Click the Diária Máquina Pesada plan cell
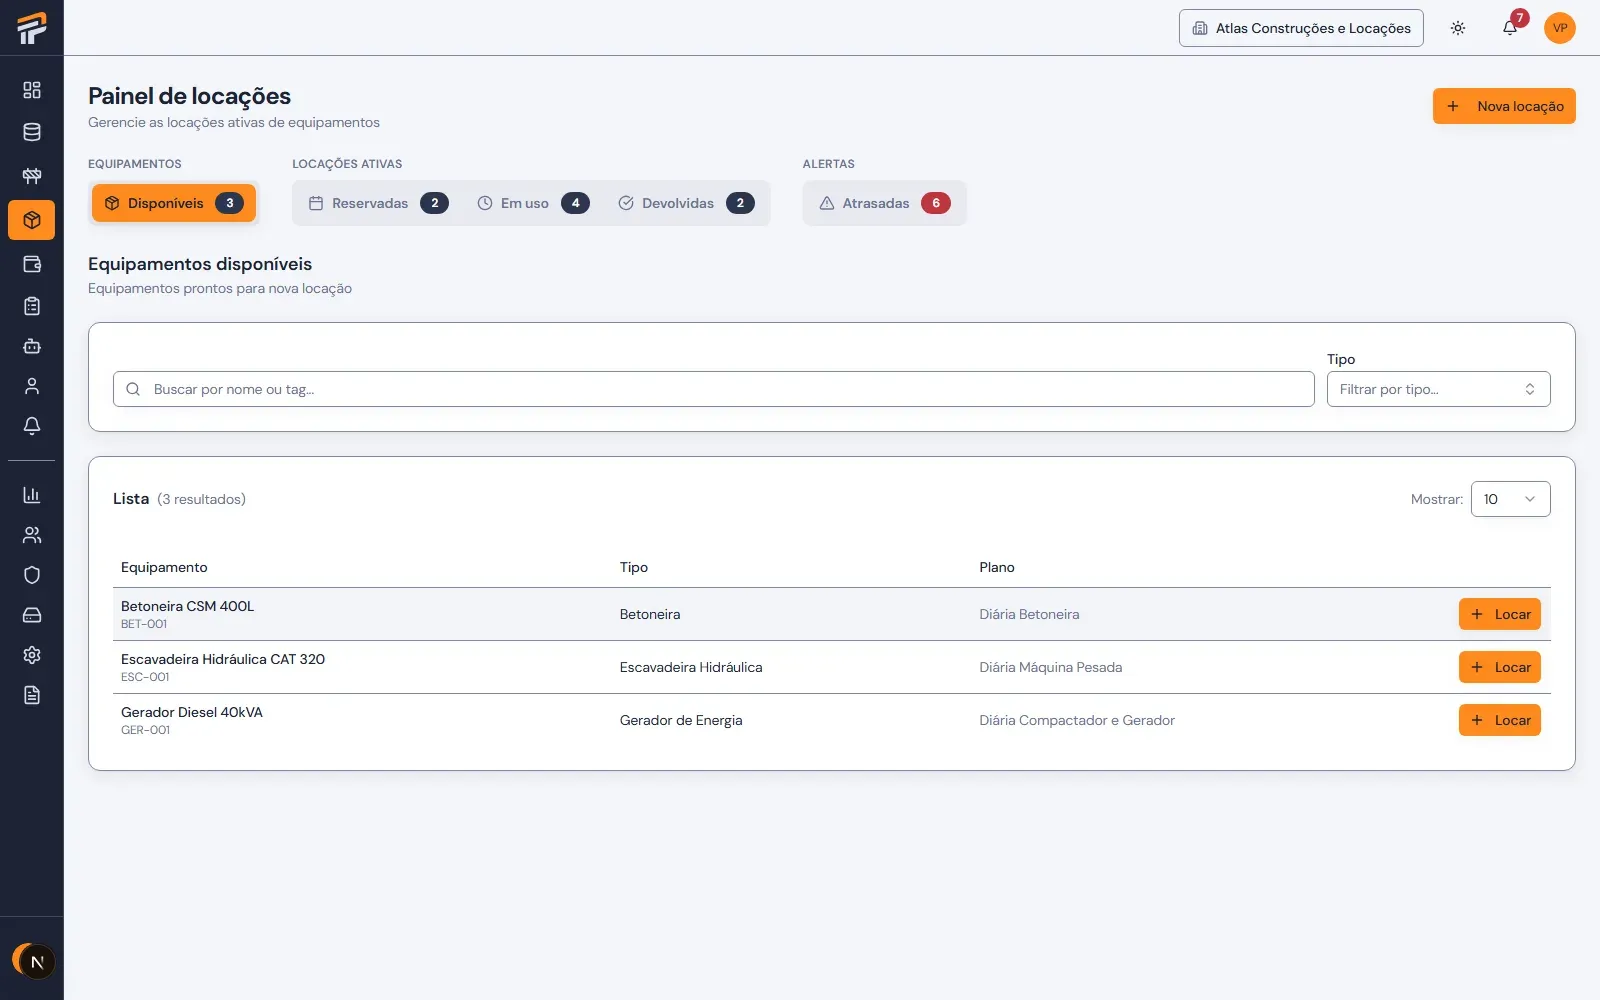This screenshot has width=1600, height=1000. pyautogui.click(x=1050, y=667)
